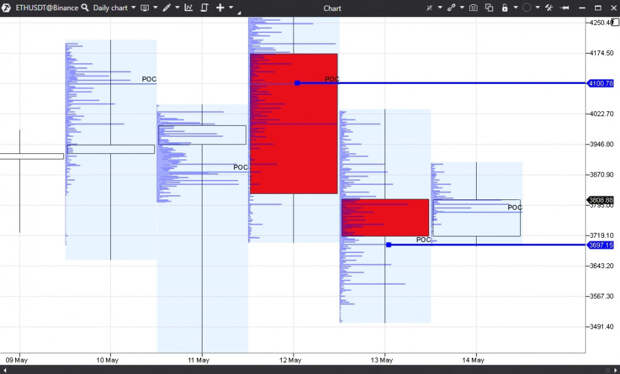Open settings wrench and screwdriver icon

click(x=548, y=8)
